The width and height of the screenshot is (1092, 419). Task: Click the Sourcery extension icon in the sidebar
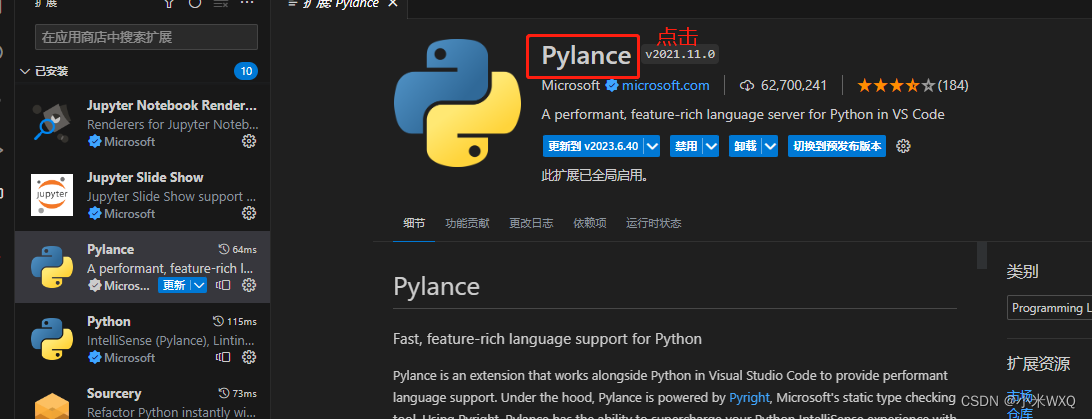tap(52, 406)
